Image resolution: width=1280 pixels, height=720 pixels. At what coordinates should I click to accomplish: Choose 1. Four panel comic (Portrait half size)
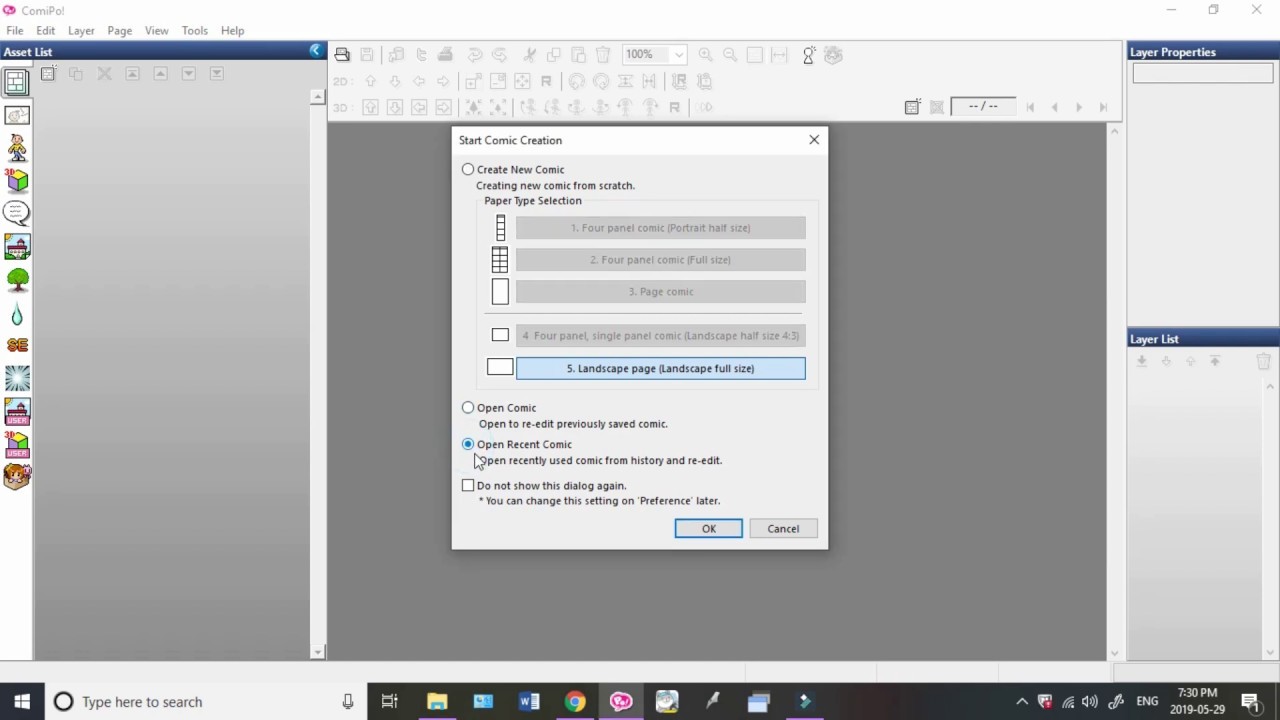pos(660,228)
